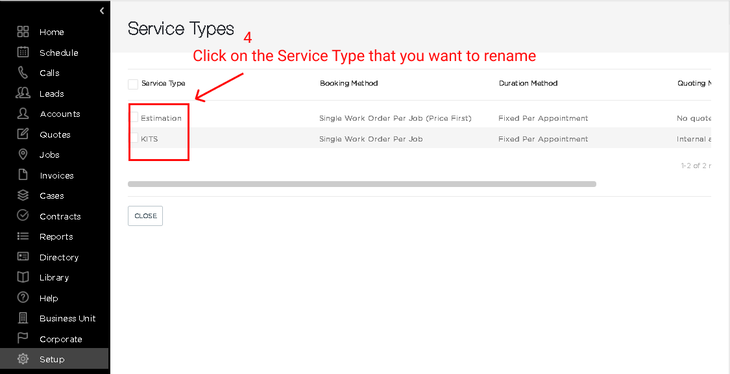Viewport: 730px width, 374px height.
Task: Open the Calls phone icon
Action: pos(23,73)
